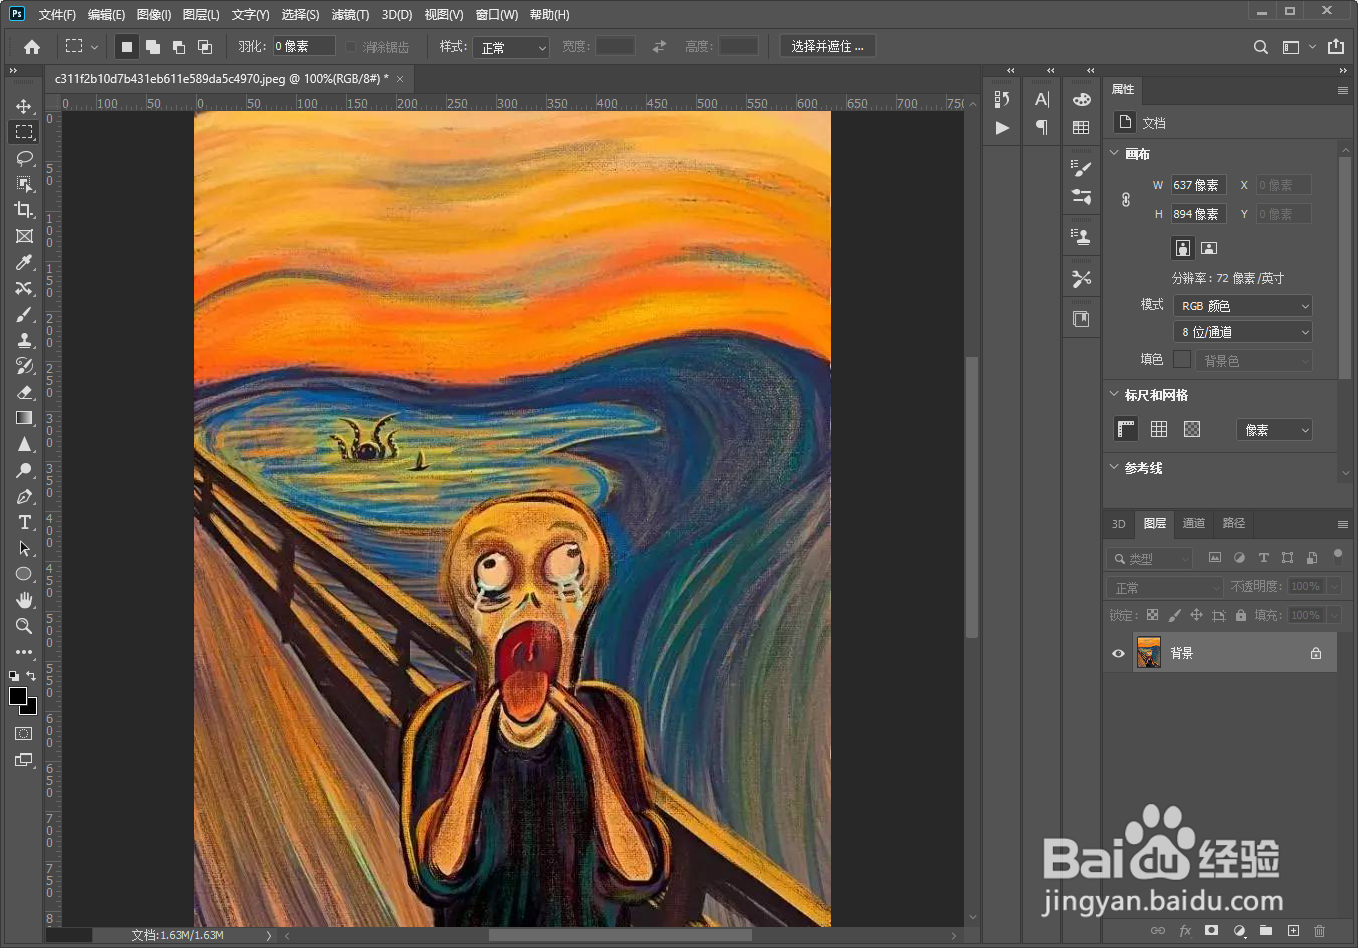Image resolution: width=1358 pixels, height=948 pixels.
Task: Click the 属性 panel tab
Action: tap(1123, 89)
